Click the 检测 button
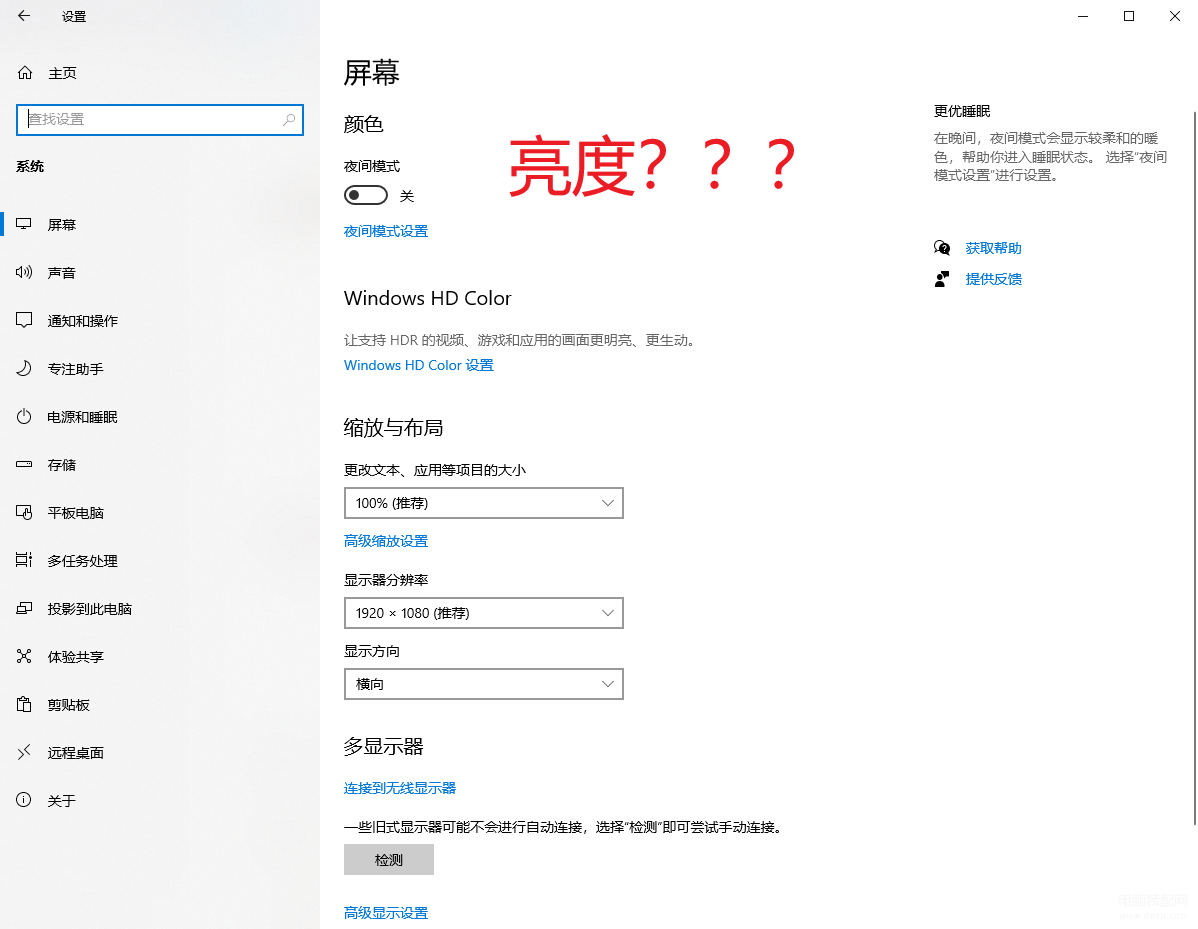 point(389,859)
